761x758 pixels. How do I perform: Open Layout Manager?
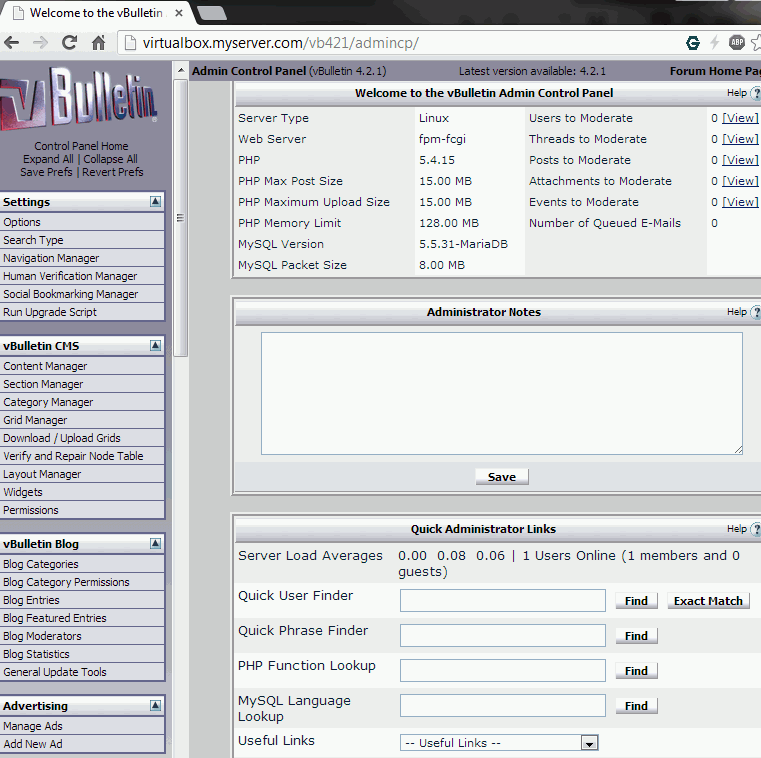(82, 474)
